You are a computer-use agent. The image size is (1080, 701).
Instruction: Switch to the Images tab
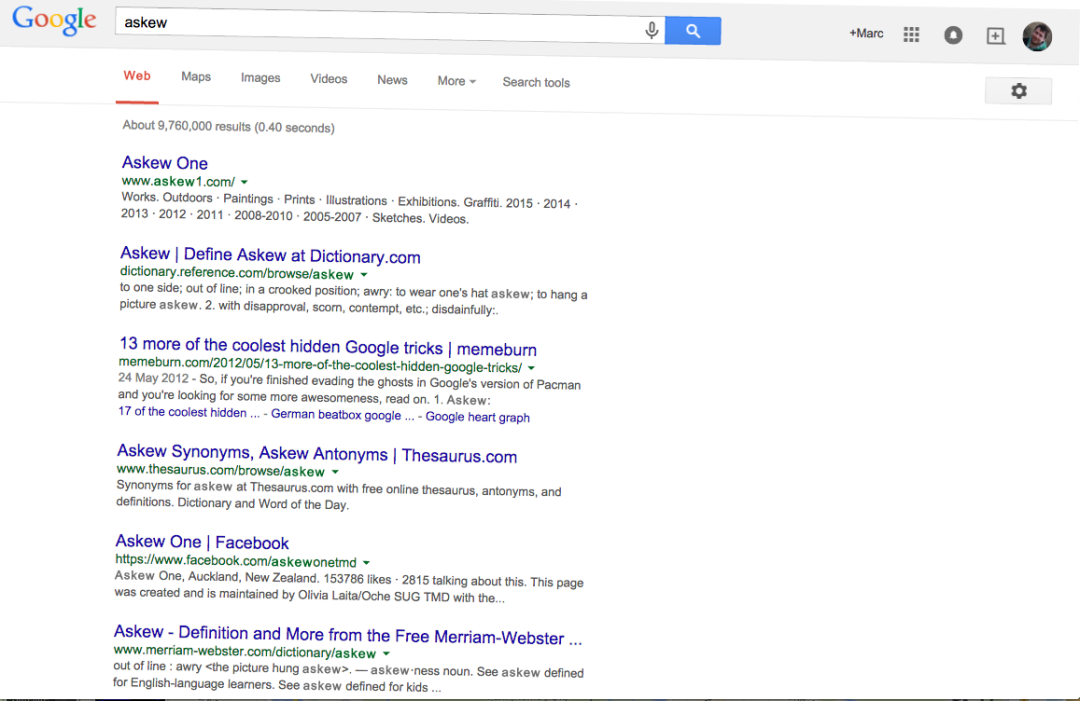click(x=260, y=78)
